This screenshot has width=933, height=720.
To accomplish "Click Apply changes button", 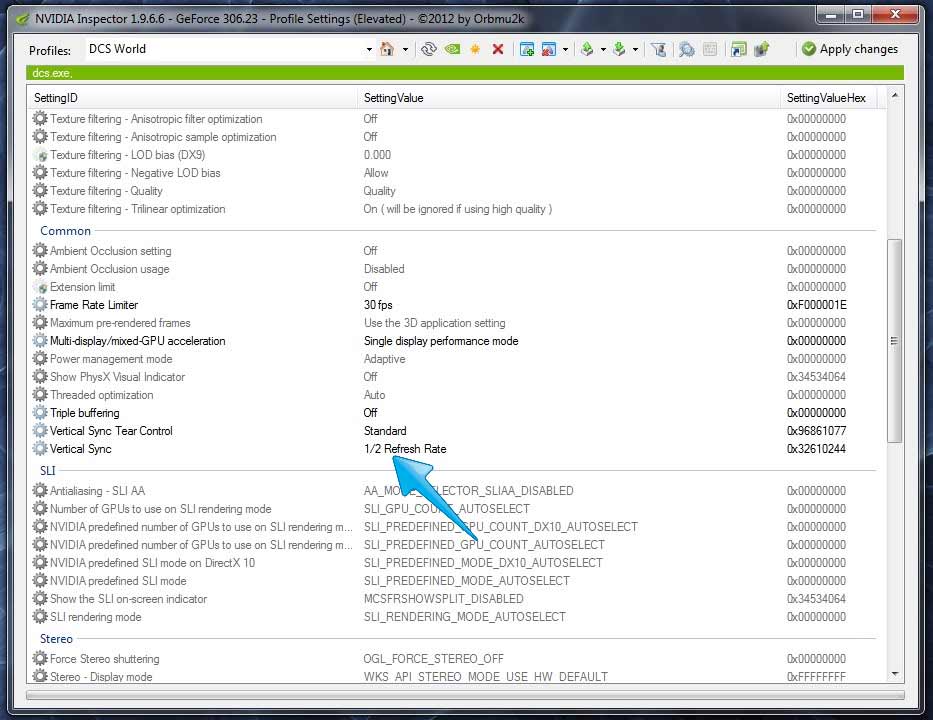I will tap(849, 49).
